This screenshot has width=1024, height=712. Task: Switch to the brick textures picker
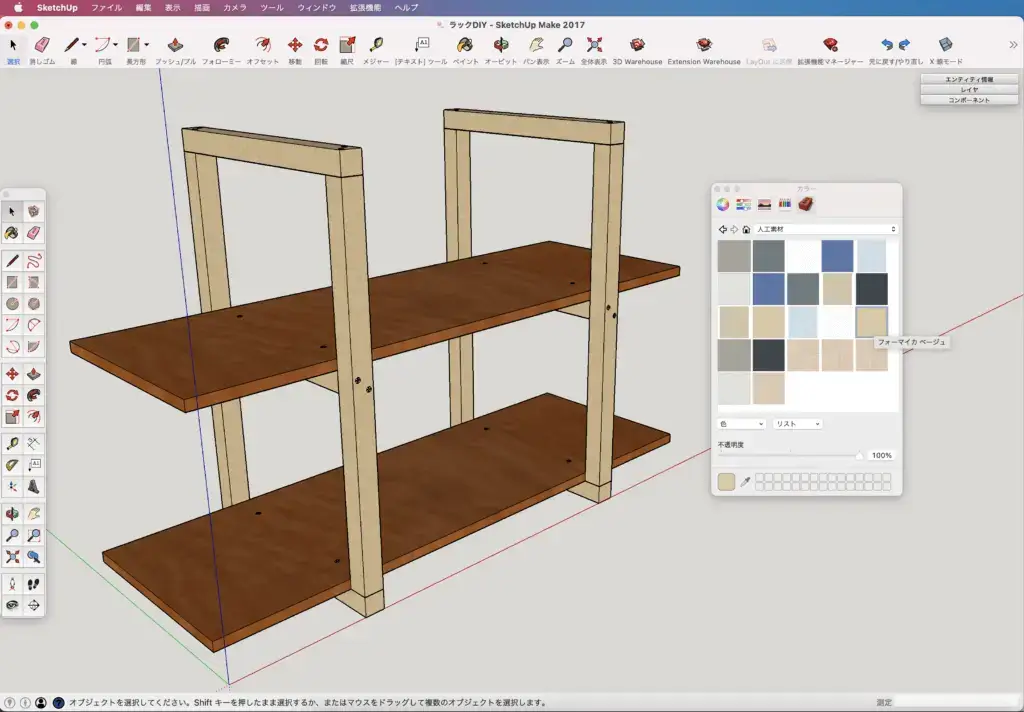806,204
